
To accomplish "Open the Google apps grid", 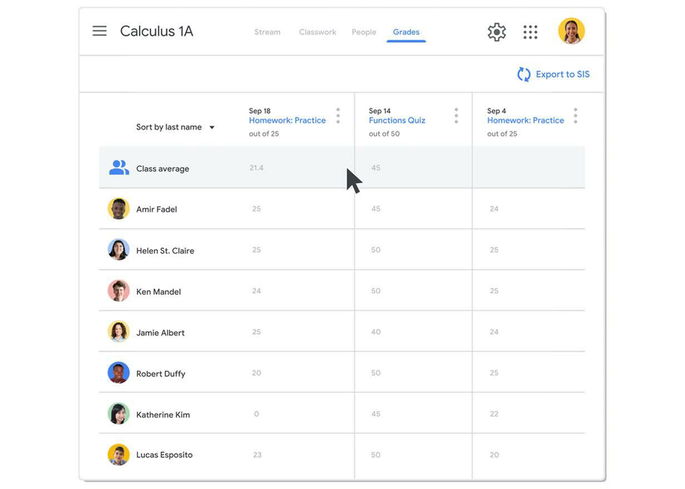I will pos(530,32).
